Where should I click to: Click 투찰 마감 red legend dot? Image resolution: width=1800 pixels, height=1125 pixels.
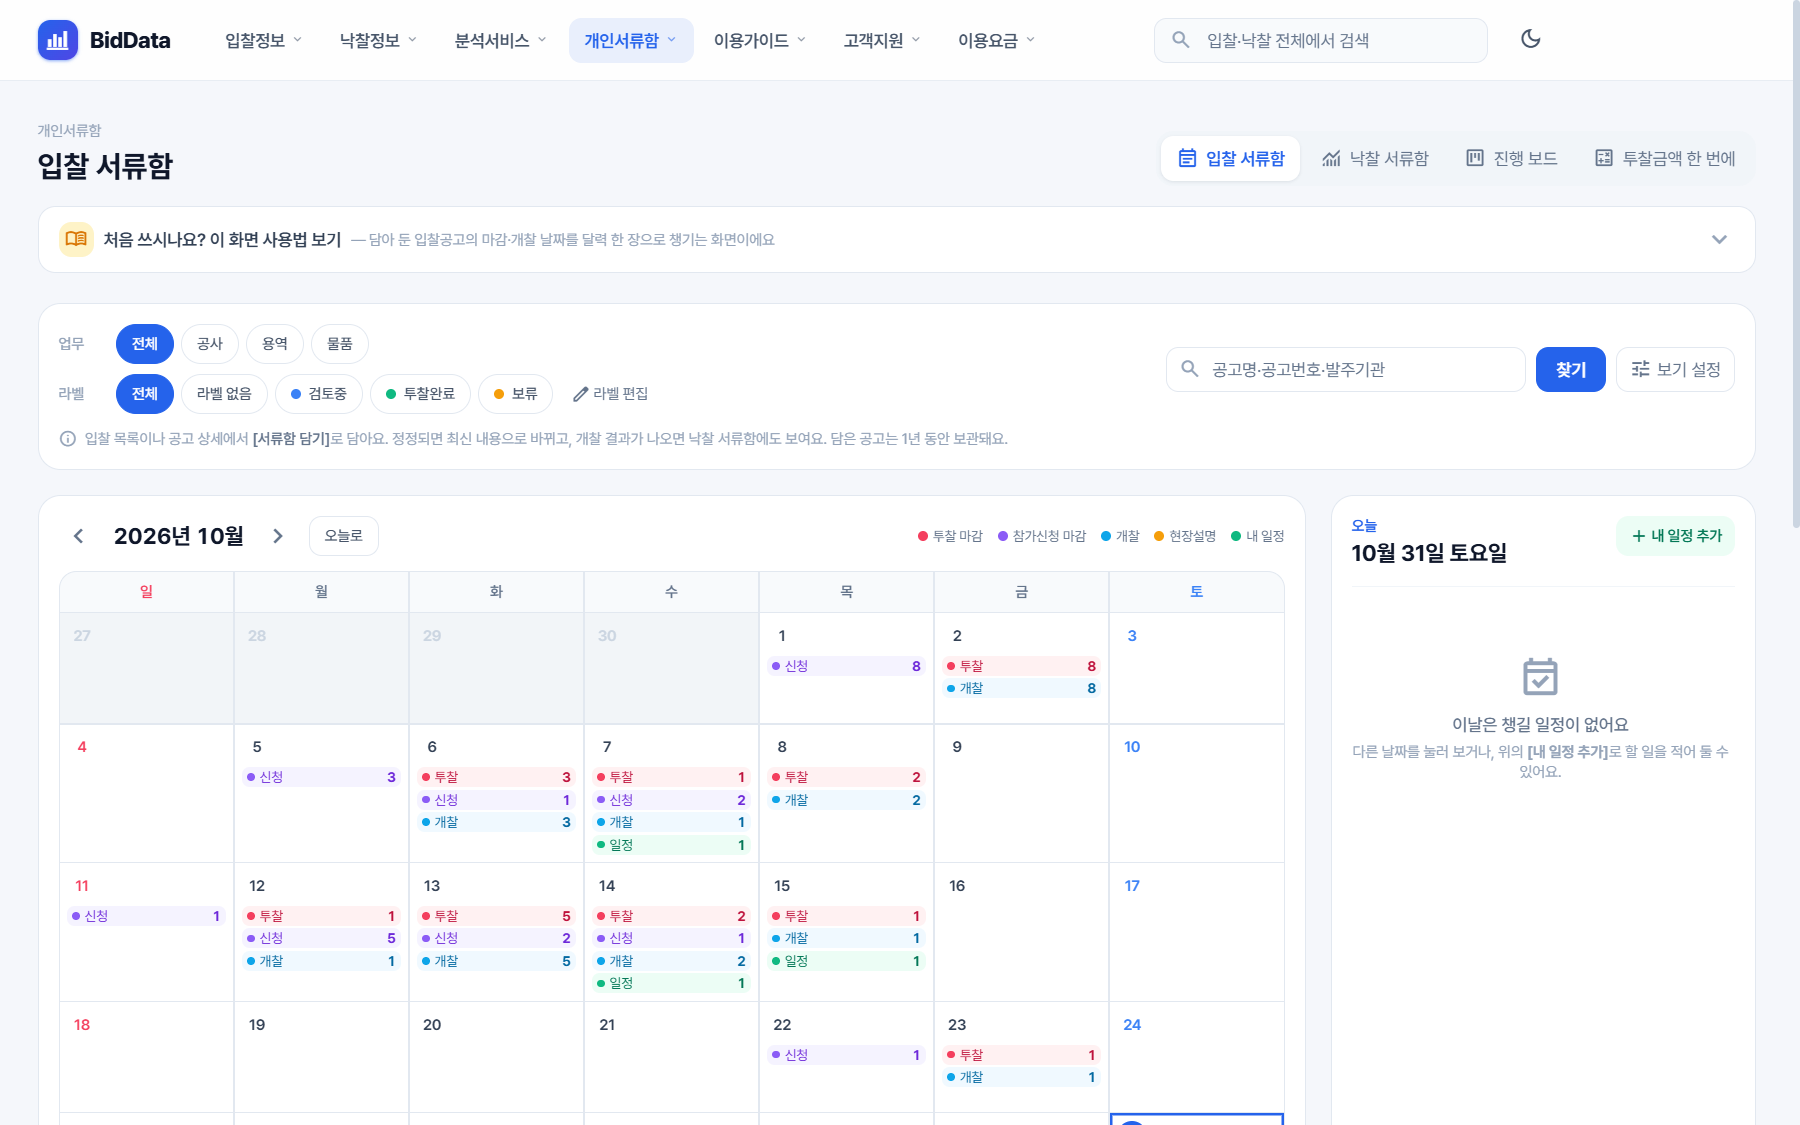(923, 536)
